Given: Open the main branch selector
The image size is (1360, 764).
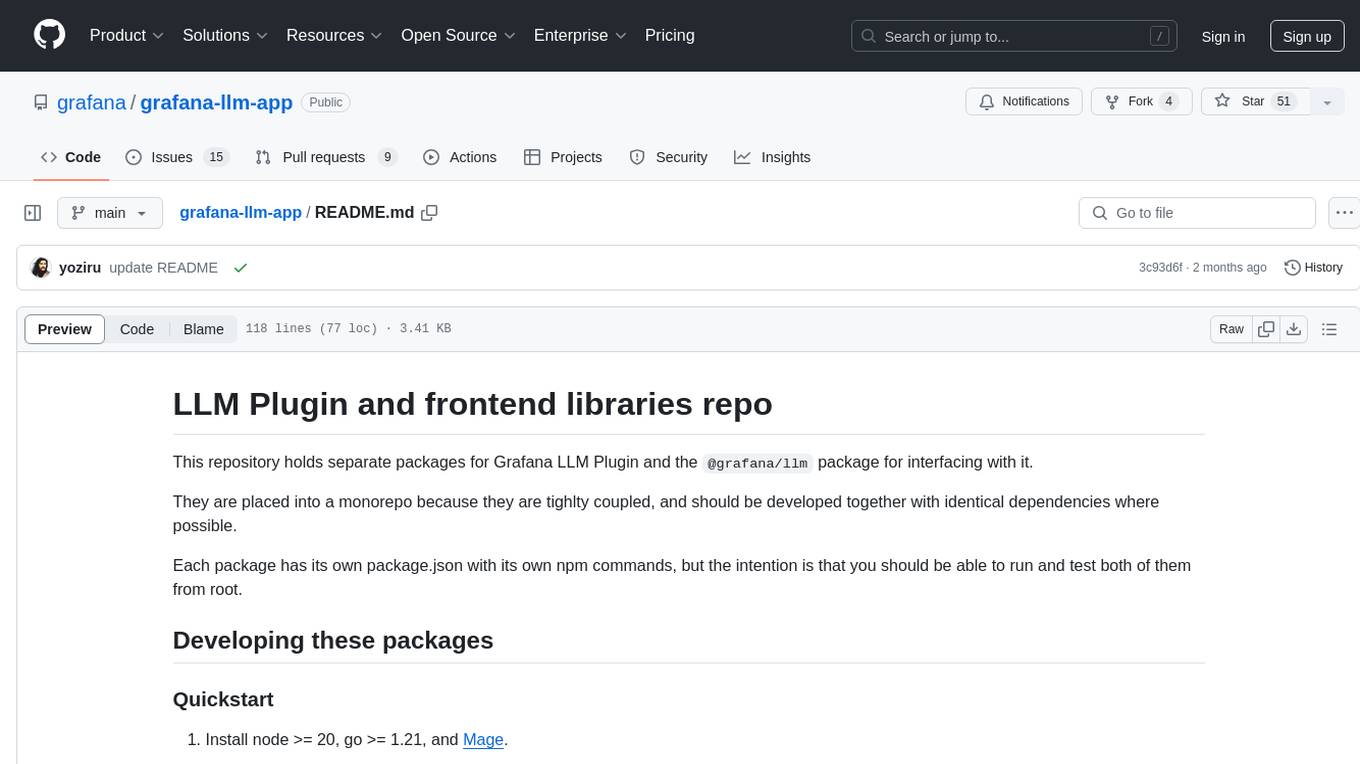Looking at the screenshot, I should [110, 213].
